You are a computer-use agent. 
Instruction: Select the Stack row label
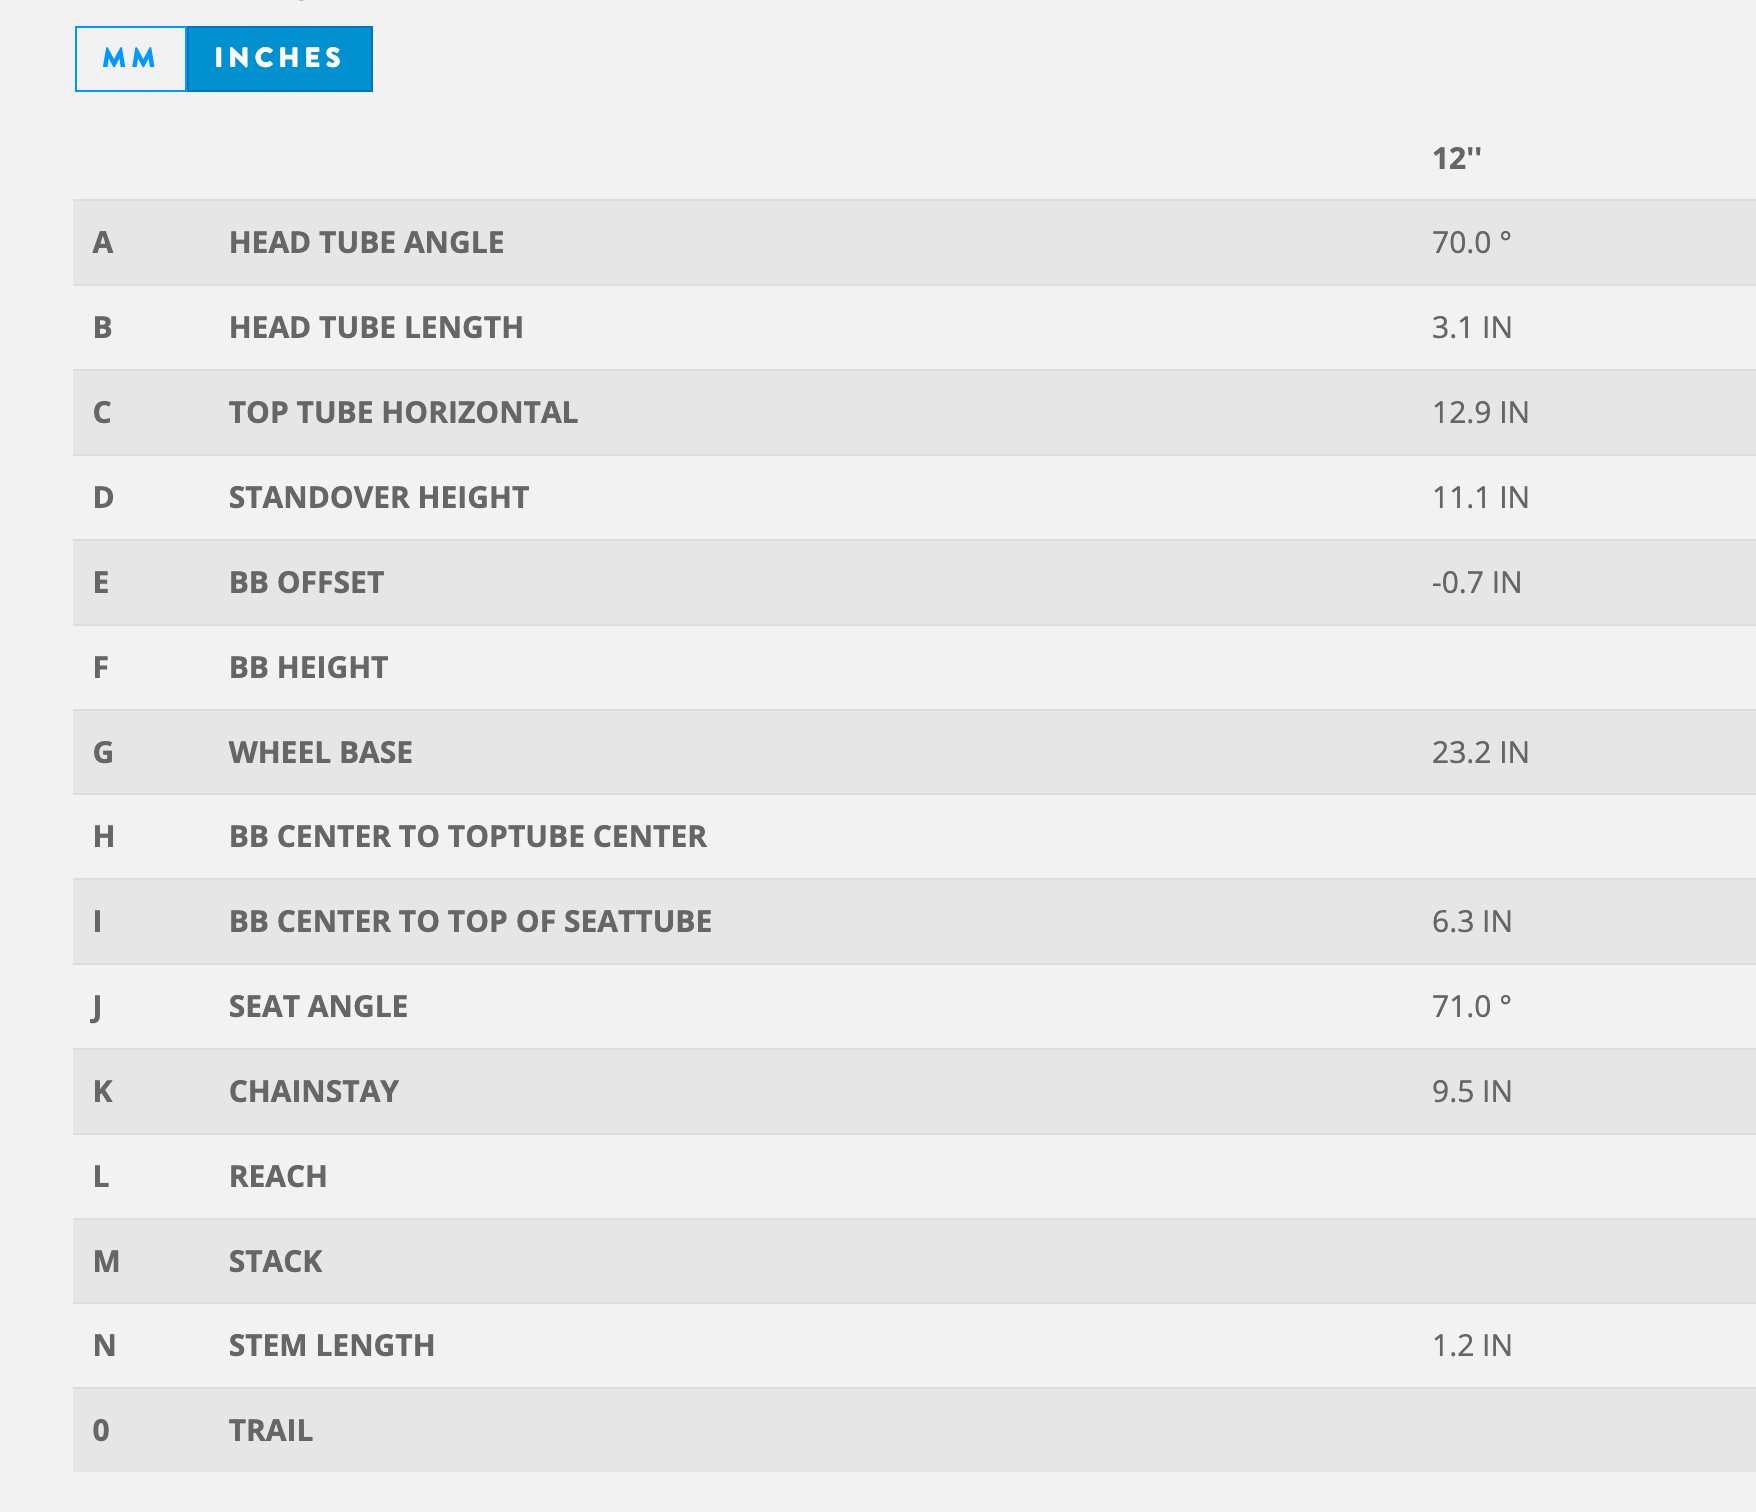[x=276, y=1261]
